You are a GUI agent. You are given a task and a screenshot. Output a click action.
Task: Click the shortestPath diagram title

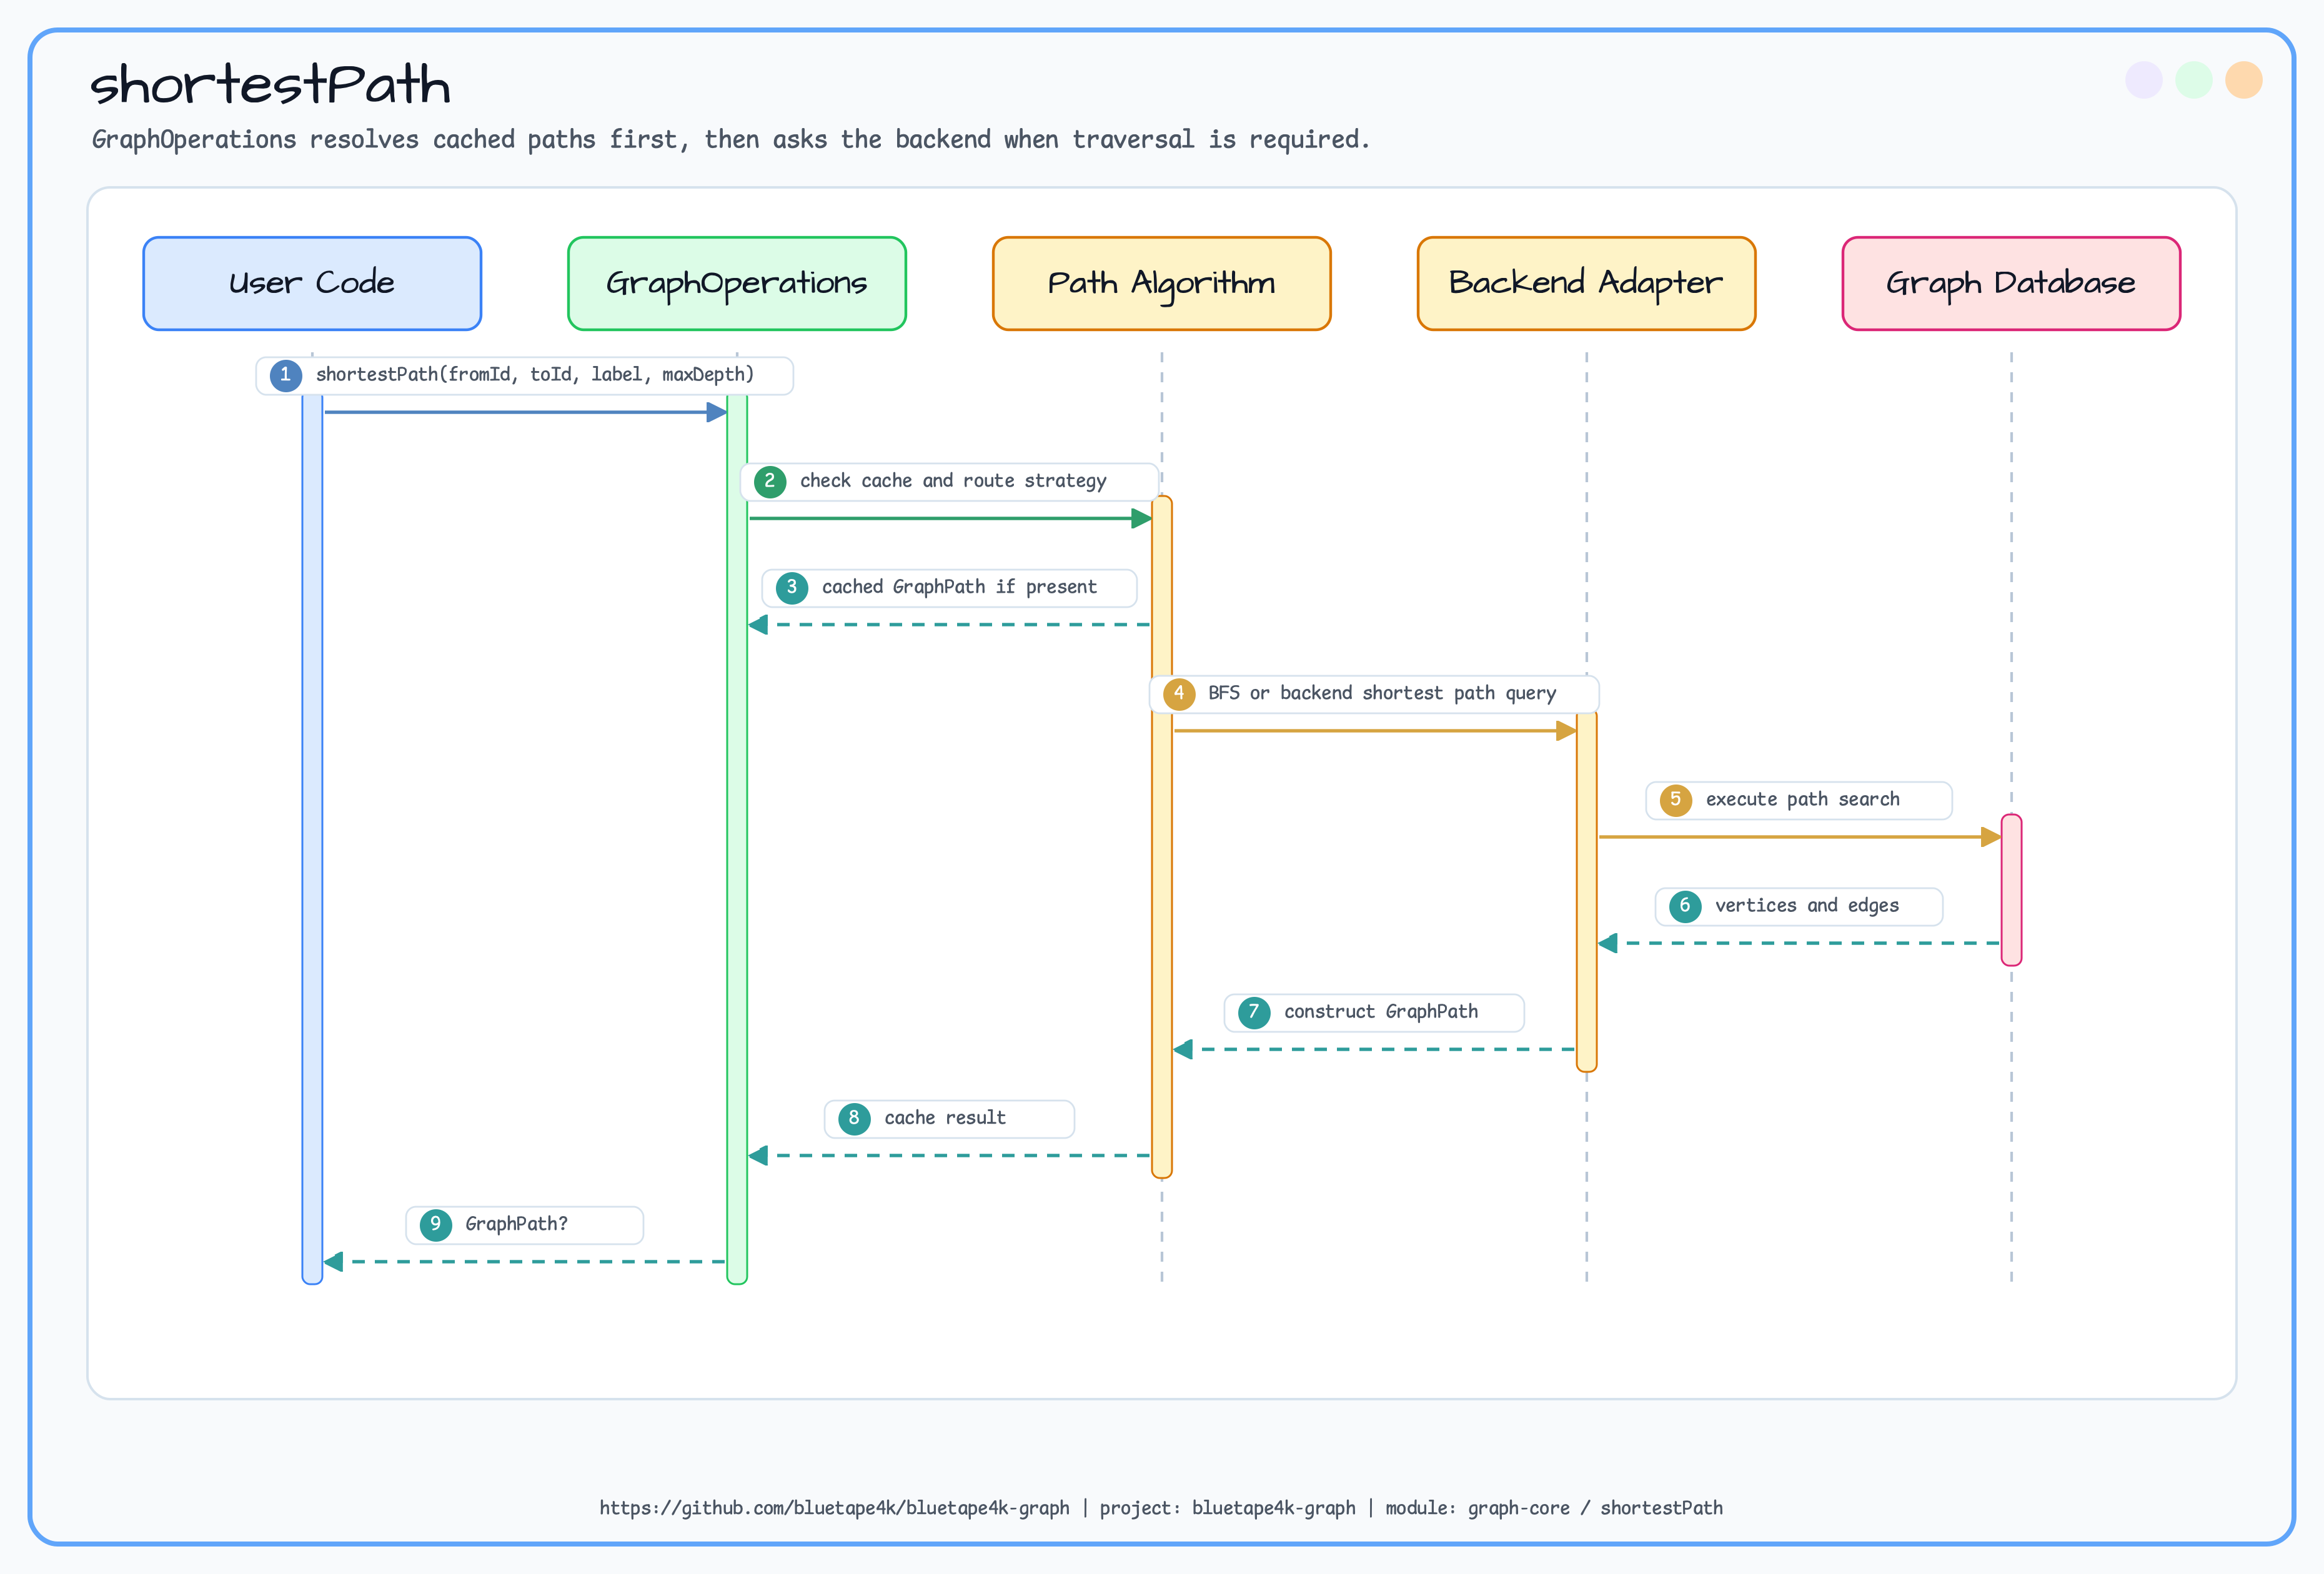[270, 84]
